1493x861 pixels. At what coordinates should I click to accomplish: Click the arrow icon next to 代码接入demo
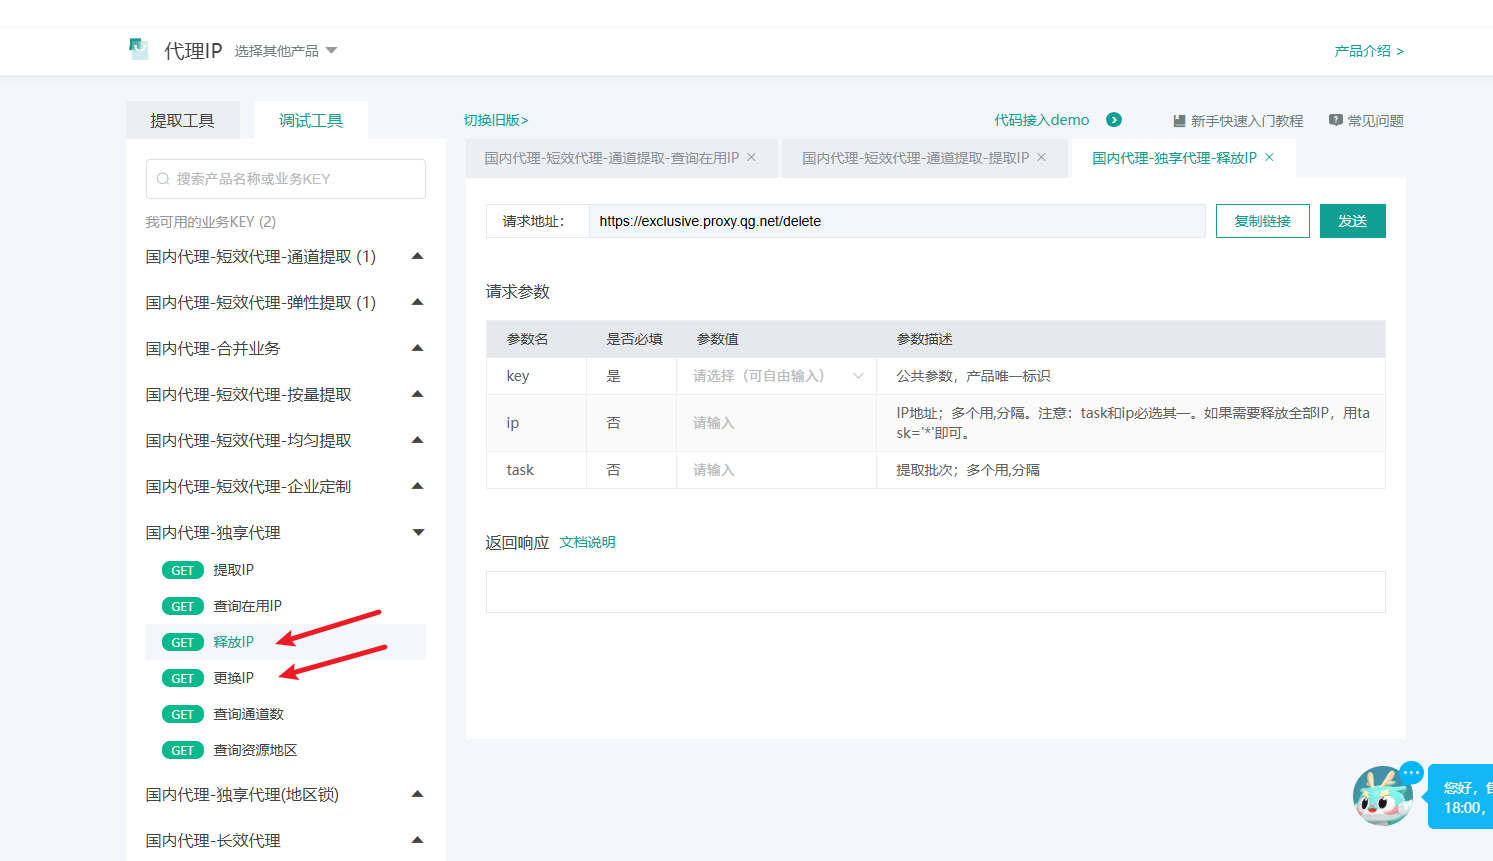click(x=1114, y=120)
